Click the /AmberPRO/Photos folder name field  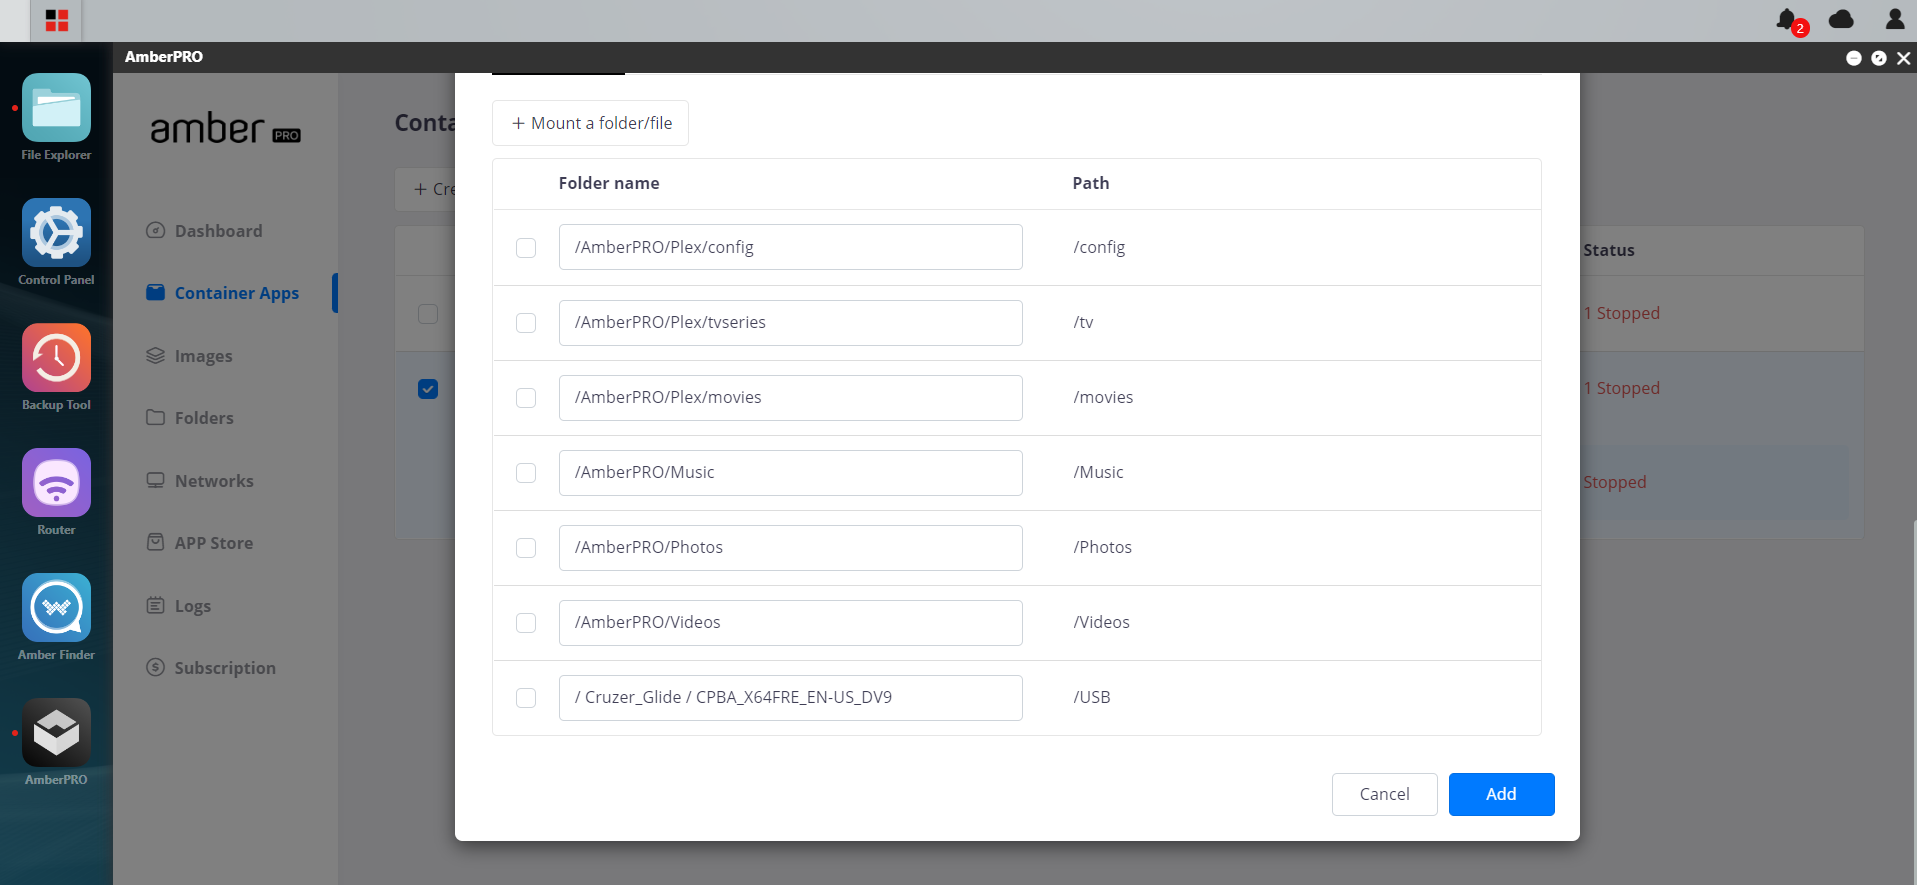point(790,547)
